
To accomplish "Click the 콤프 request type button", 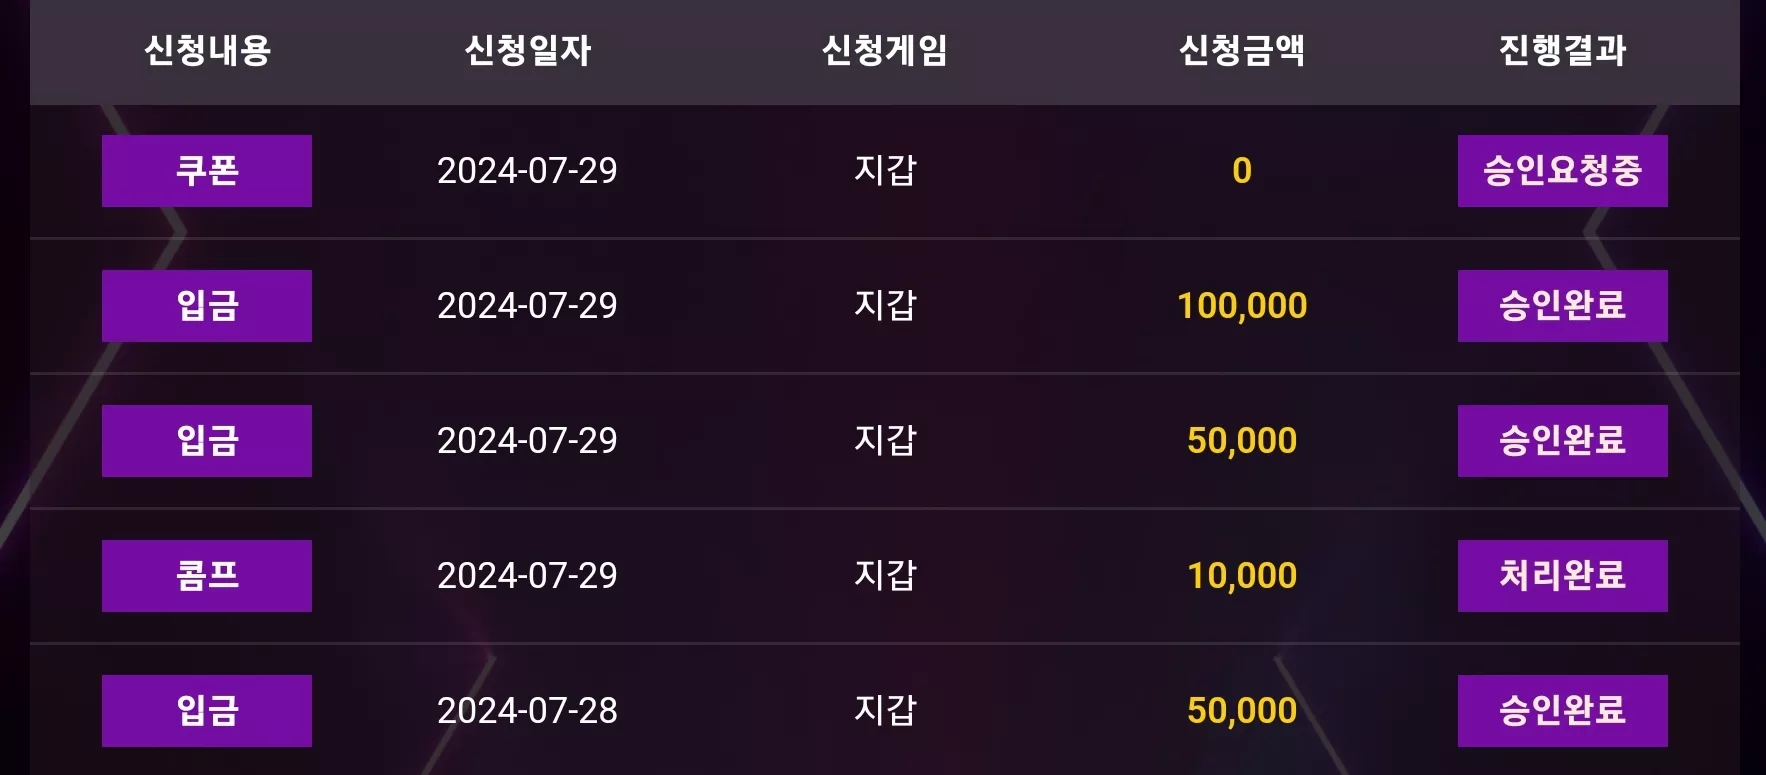I will pyautogui.click(x=207, y=576).
